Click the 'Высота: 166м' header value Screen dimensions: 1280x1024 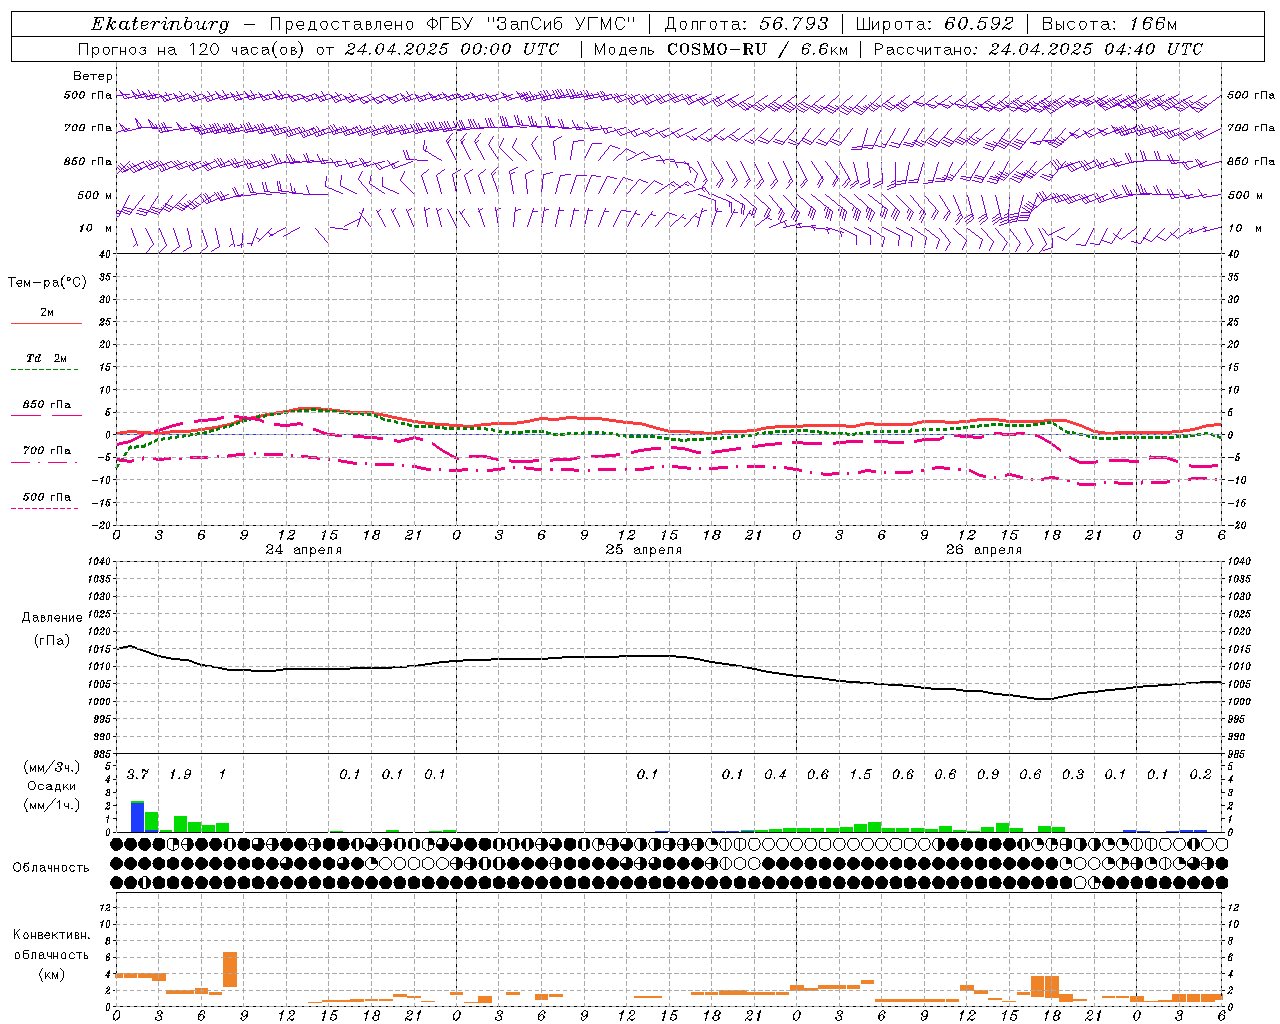[x=1109, y=24]
